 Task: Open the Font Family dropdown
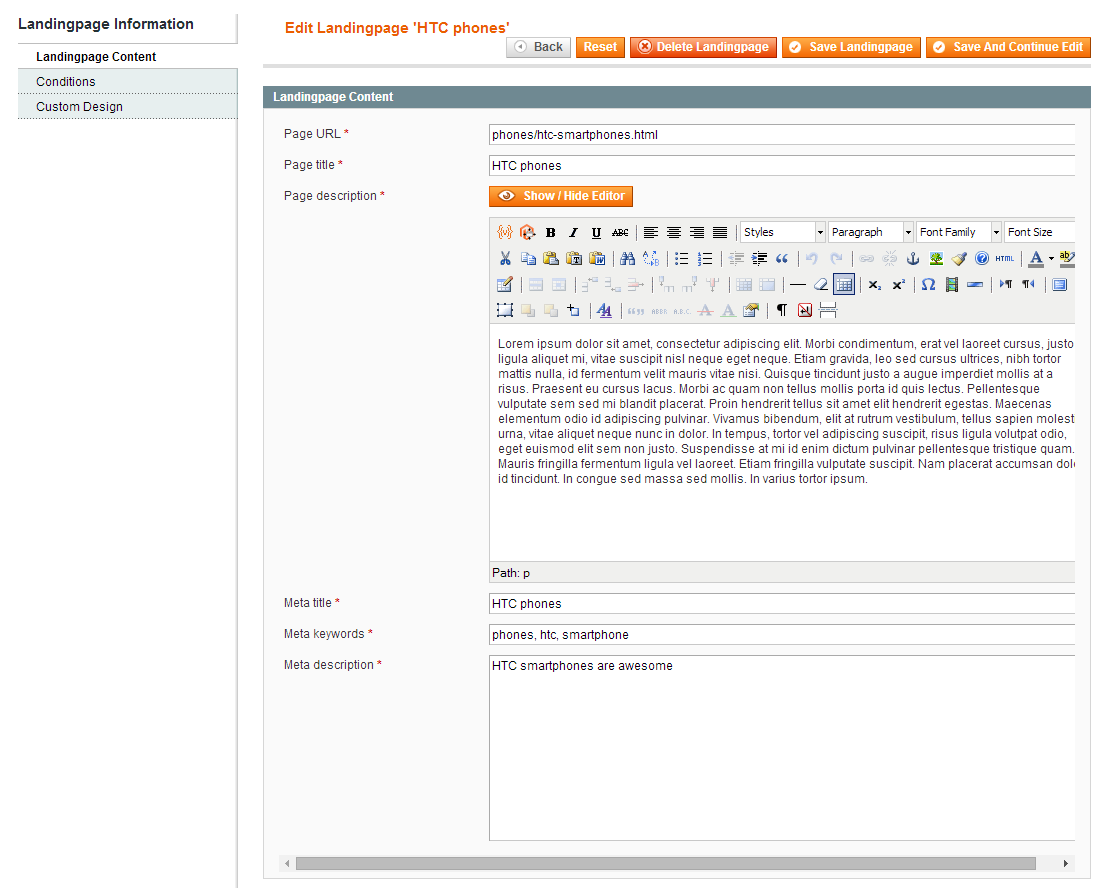pos(959,232)
